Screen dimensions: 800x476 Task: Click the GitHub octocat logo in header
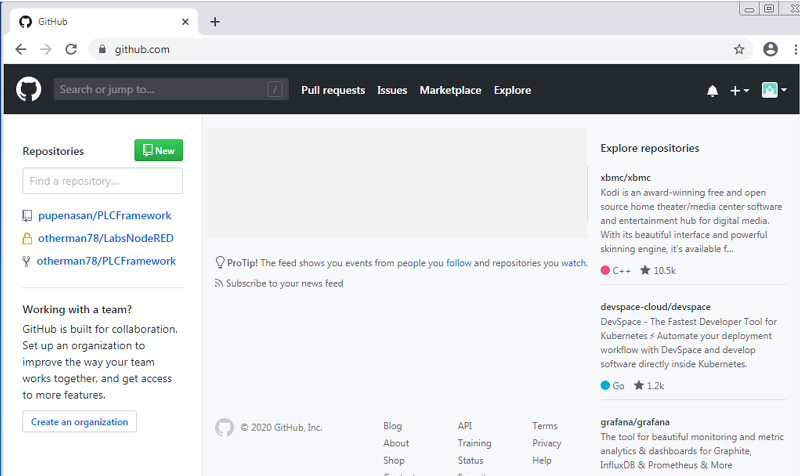click(29, 89)
